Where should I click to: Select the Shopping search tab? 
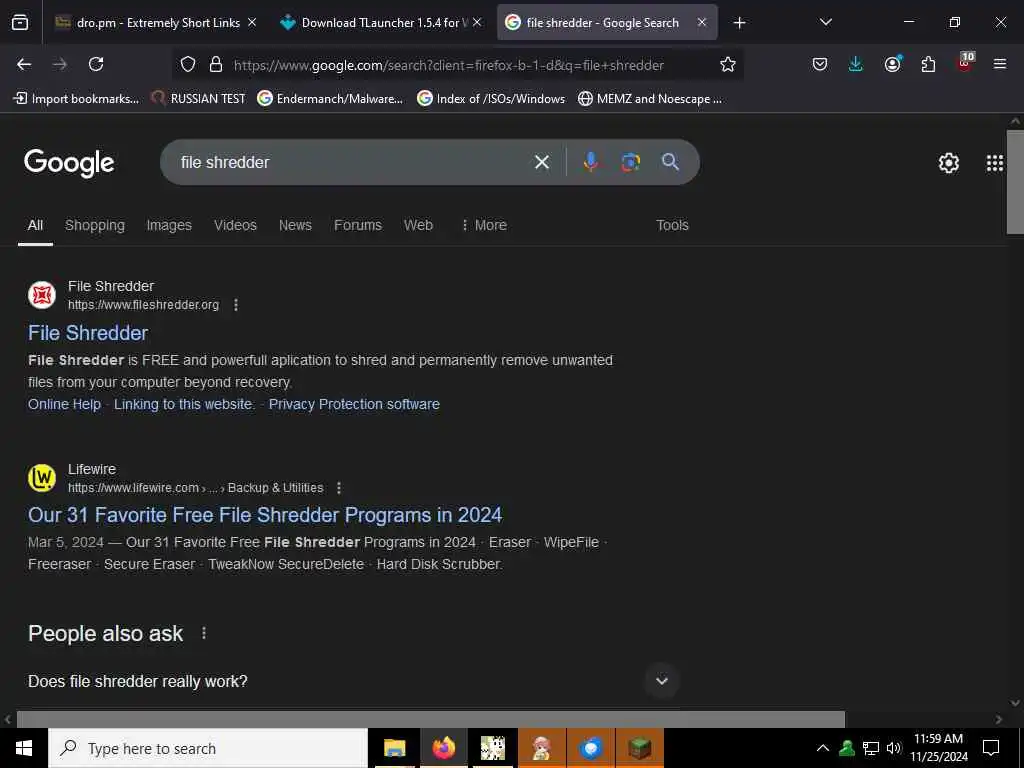coord(95,225)
